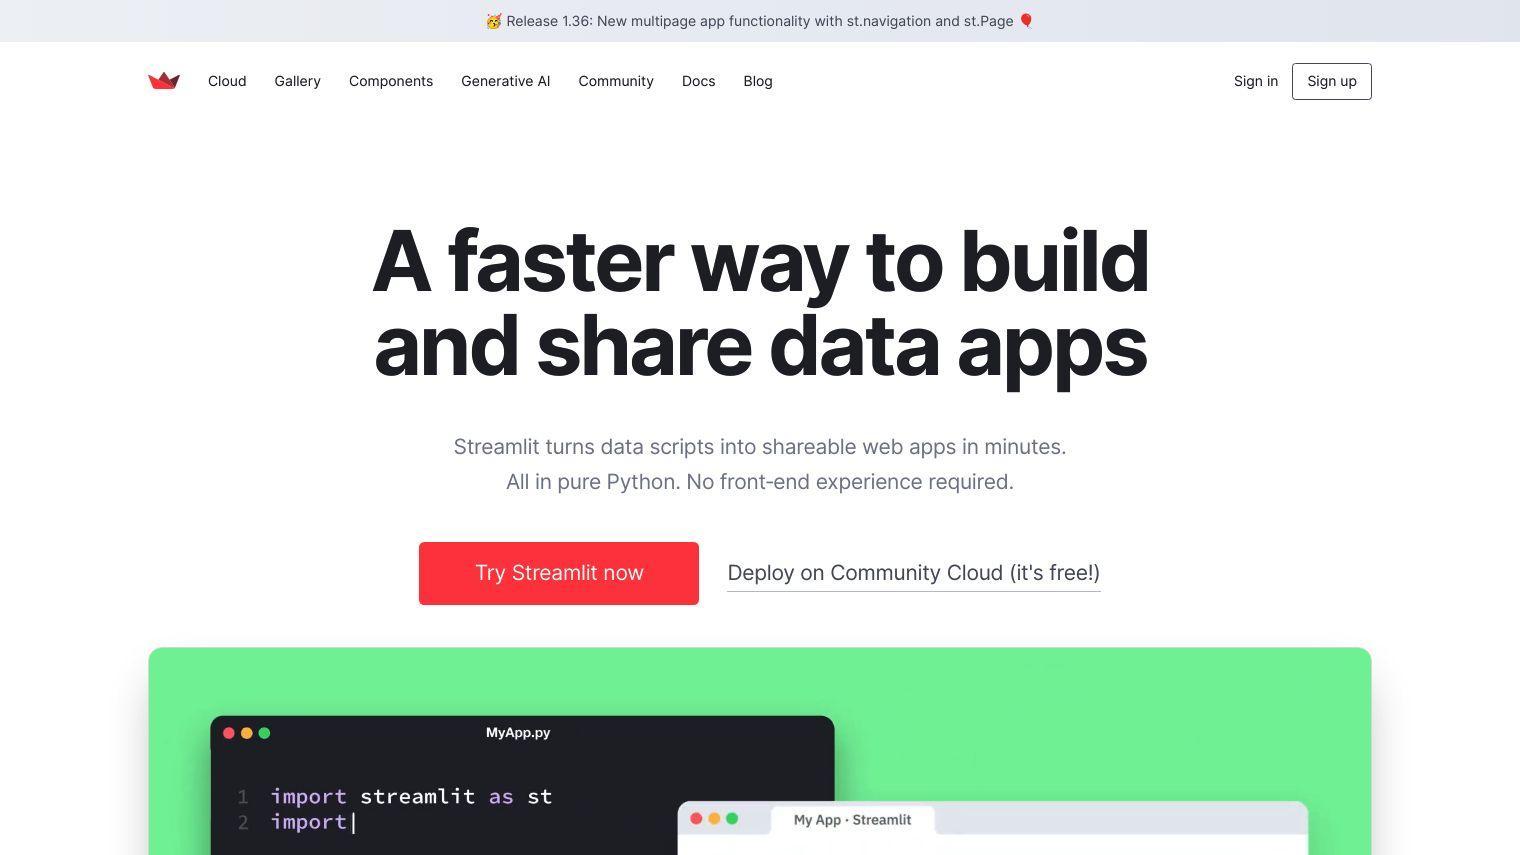Click second-line 'import' in code editor
The height and width of the screenshot is (855, 1520).
[x=308, y=822]
